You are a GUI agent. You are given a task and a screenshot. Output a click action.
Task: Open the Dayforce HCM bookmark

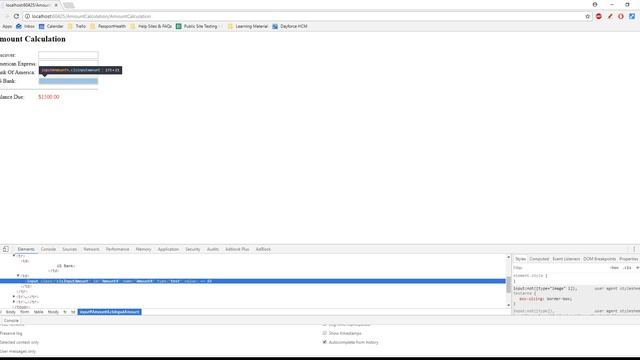coord(290,26)
